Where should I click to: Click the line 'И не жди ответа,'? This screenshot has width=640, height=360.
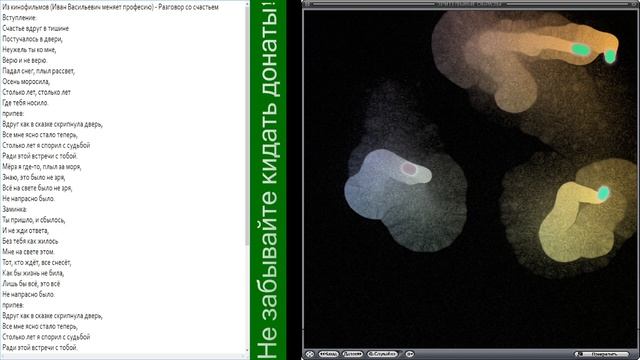click(25, 230)
